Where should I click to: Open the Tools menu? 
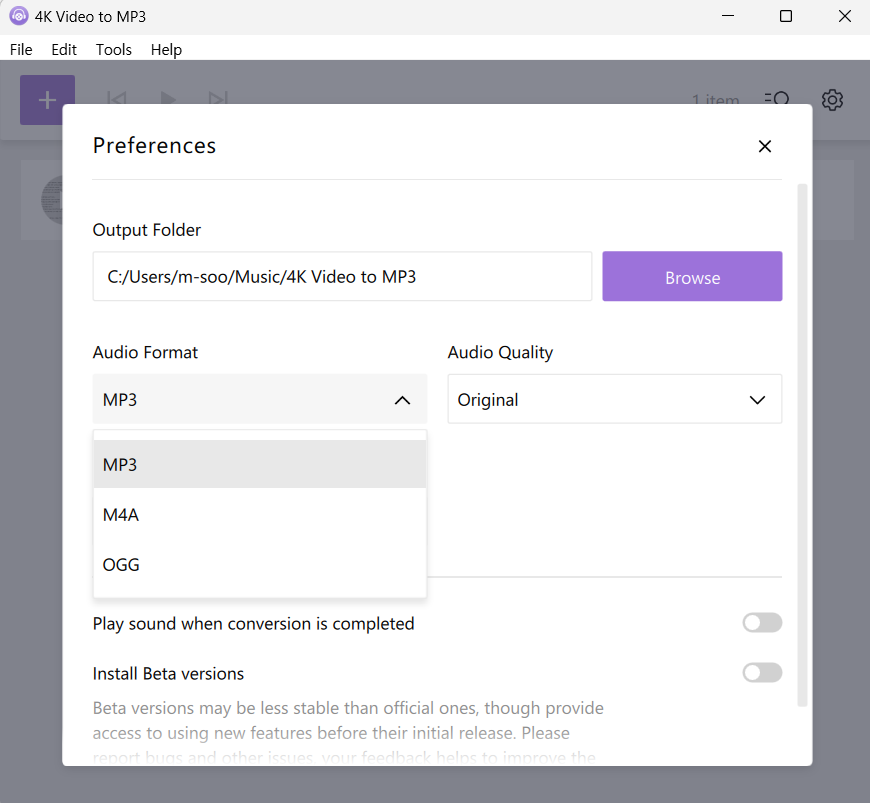(114, 49)
